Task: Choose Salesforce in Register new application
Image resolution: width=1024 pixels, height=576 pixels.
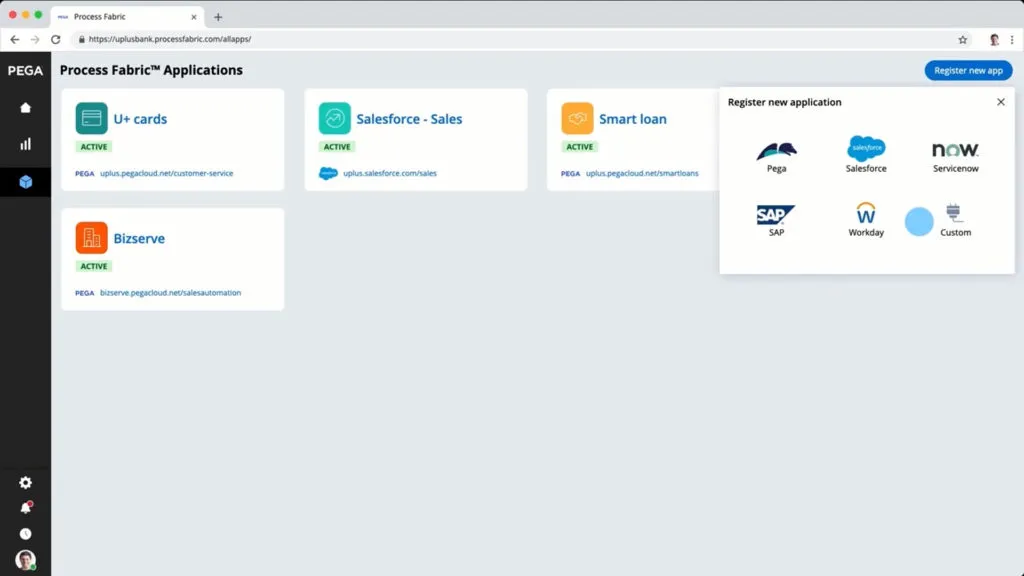Action: (866, 155)
